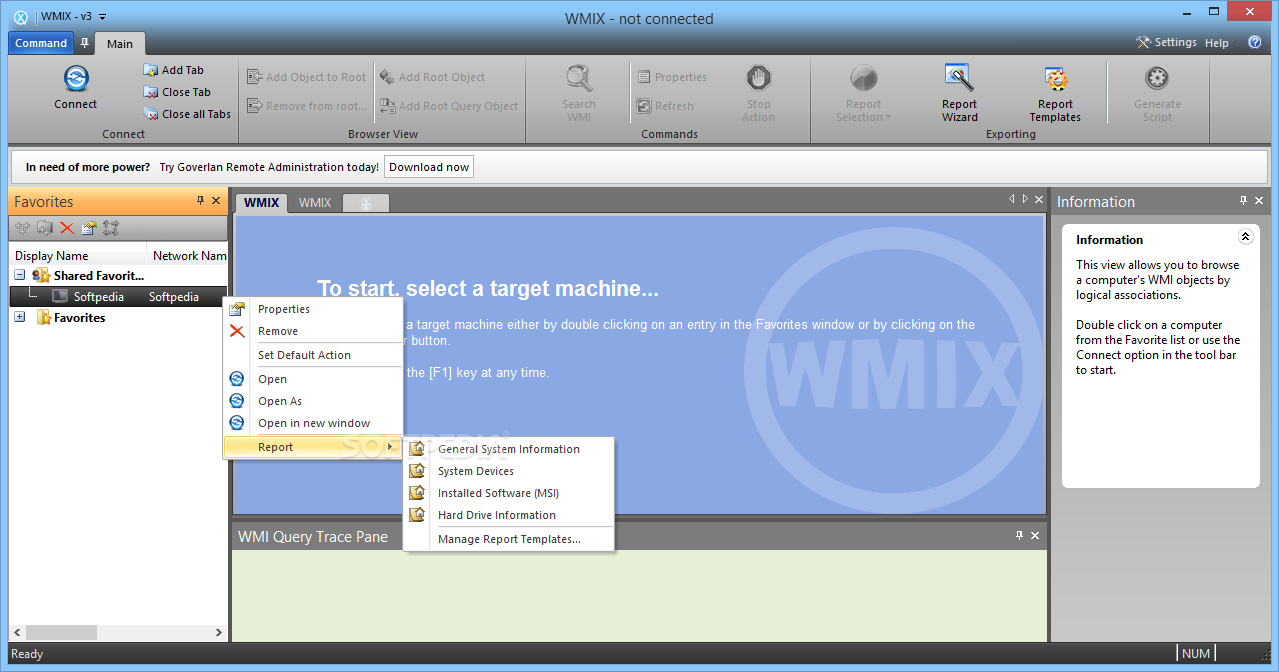The image size is (1279, 672).
Task: Click the Add Tab icon
Action: [151, 70]
